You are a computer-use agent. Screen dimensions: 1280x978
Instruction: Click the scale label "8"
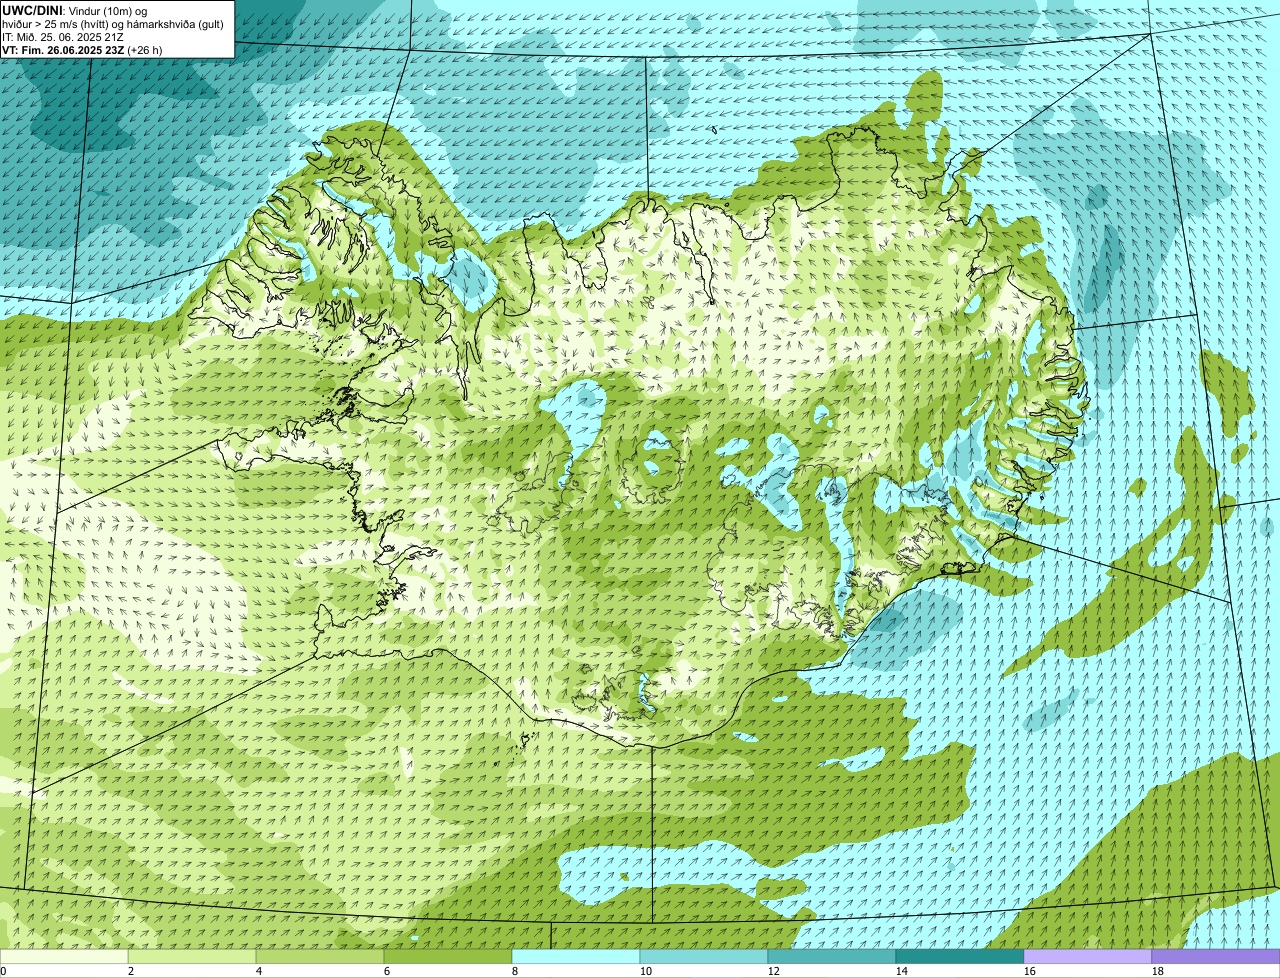[x=514, y=971]
